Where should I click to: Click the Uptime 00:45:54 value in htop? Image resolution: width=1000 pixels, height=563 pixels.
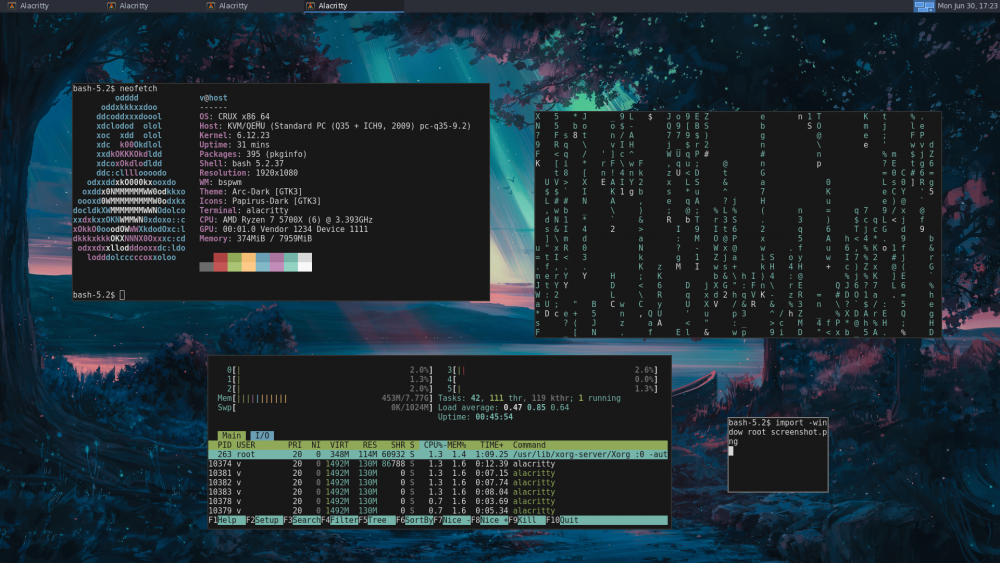click(494, 417)
